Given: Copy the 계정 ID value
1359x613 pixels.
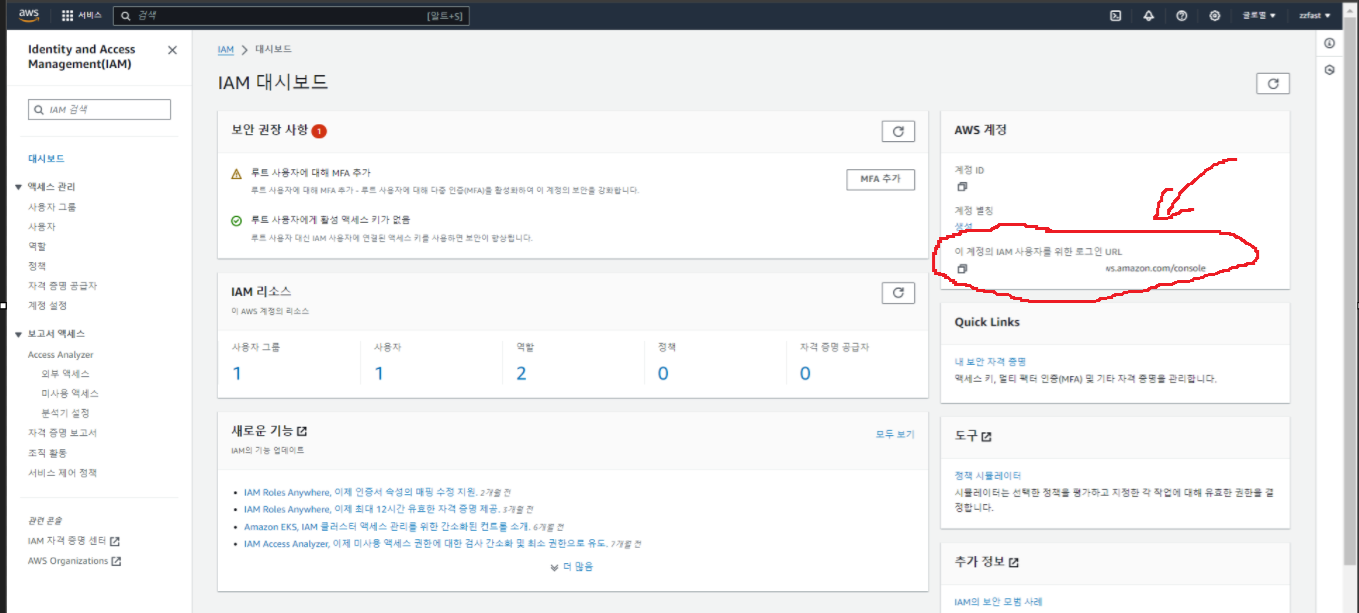Looking at the screenshot, I should coord(962,186).
